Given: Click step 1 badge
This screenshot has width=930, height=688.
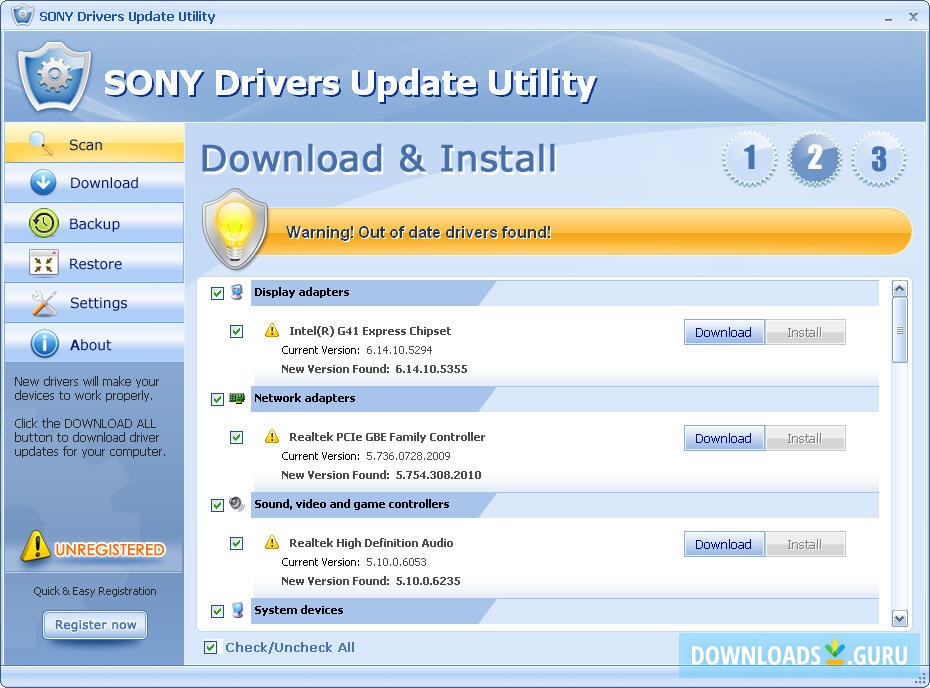Looking at the screenshot, I should [750, 158].
